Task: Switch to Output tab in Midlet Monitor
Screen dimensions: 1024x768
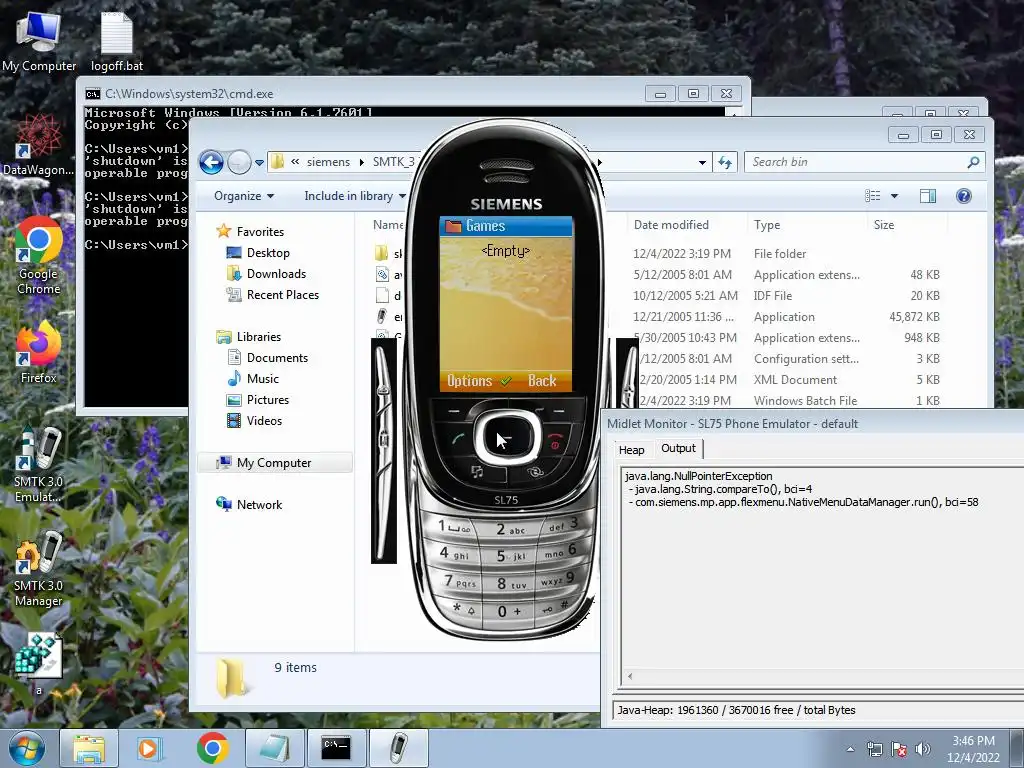Action: pos(678,448)
